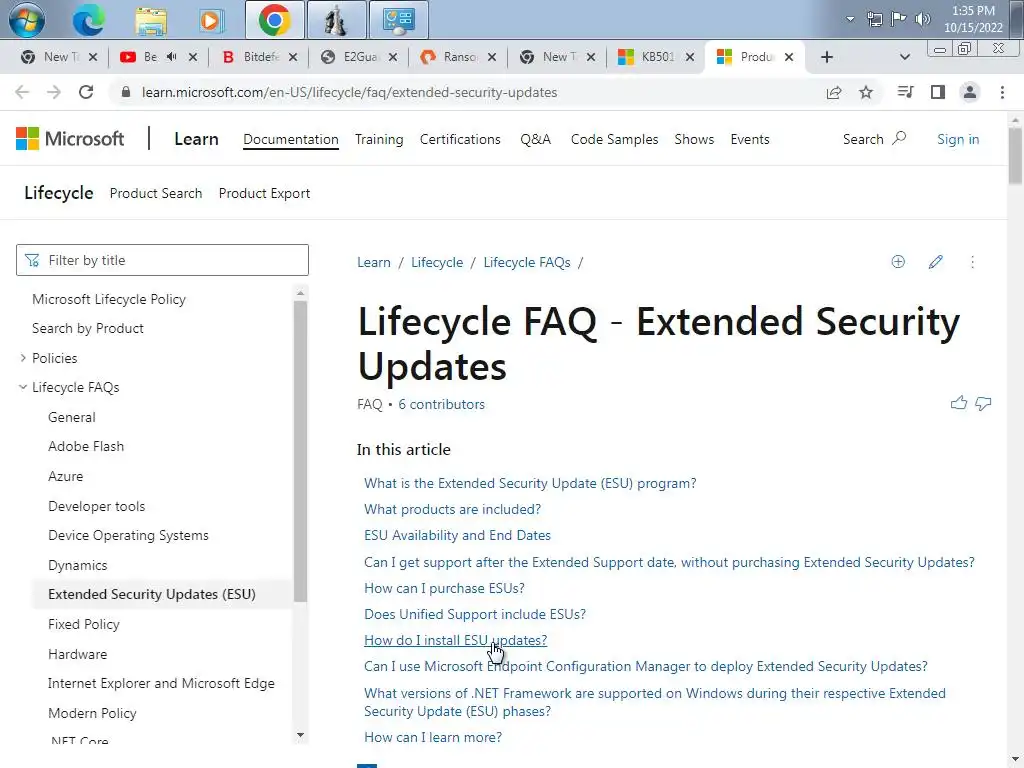Collapse the Lifecycle FAQs tree node
1024x768 pixels.
click(x=24, y=387)
